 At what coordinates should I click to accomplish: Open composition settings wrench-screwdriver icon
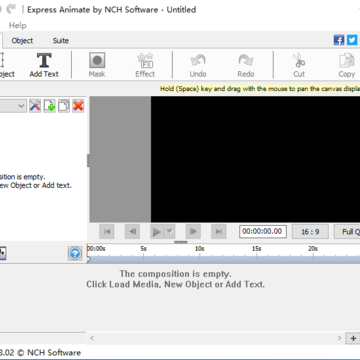(35, 106)
